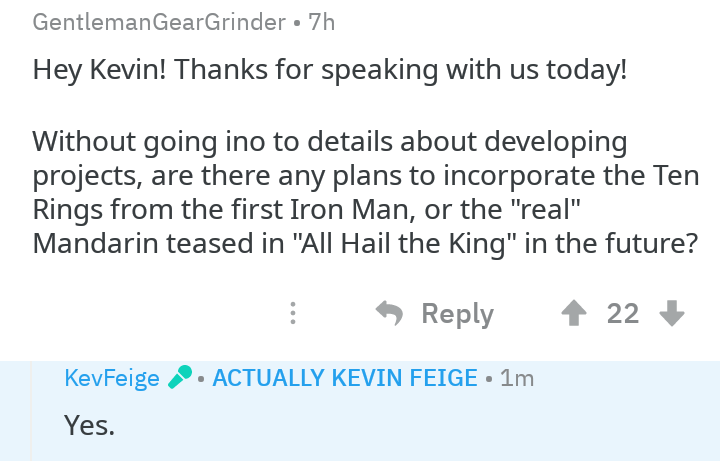Click the microphone icon beside KevFeige
This screenshot has width=720, height=461.
tap(180, 378)
